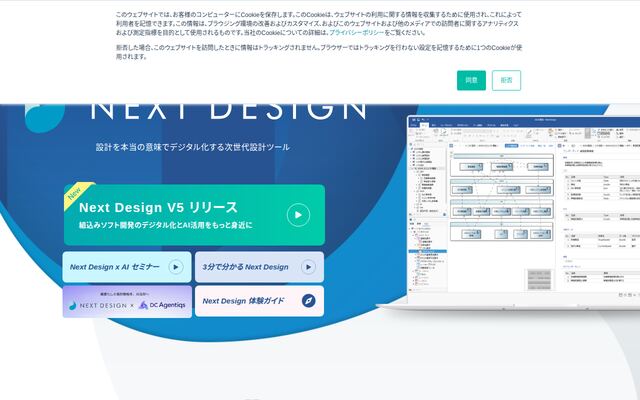Screen dimensions: 640x400
Task: Accept cookies with the 同意 button
Action: tap(471, 80)
